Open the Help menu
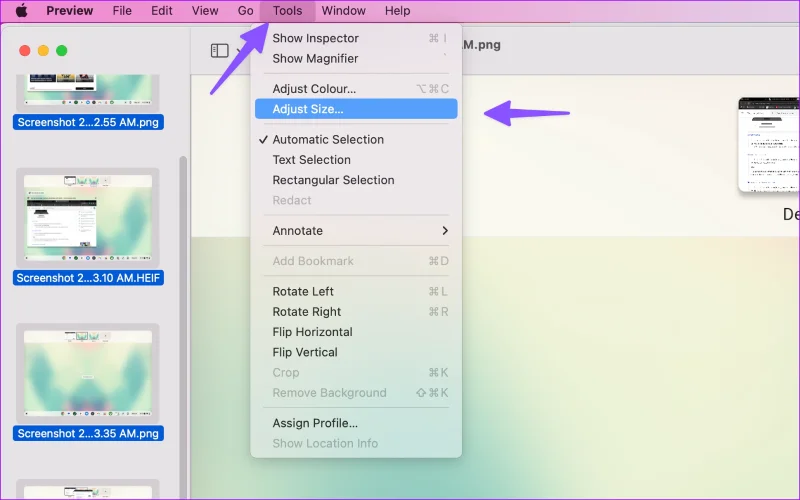This screenshot has height=500, width=800. click(x=397, y=11)
